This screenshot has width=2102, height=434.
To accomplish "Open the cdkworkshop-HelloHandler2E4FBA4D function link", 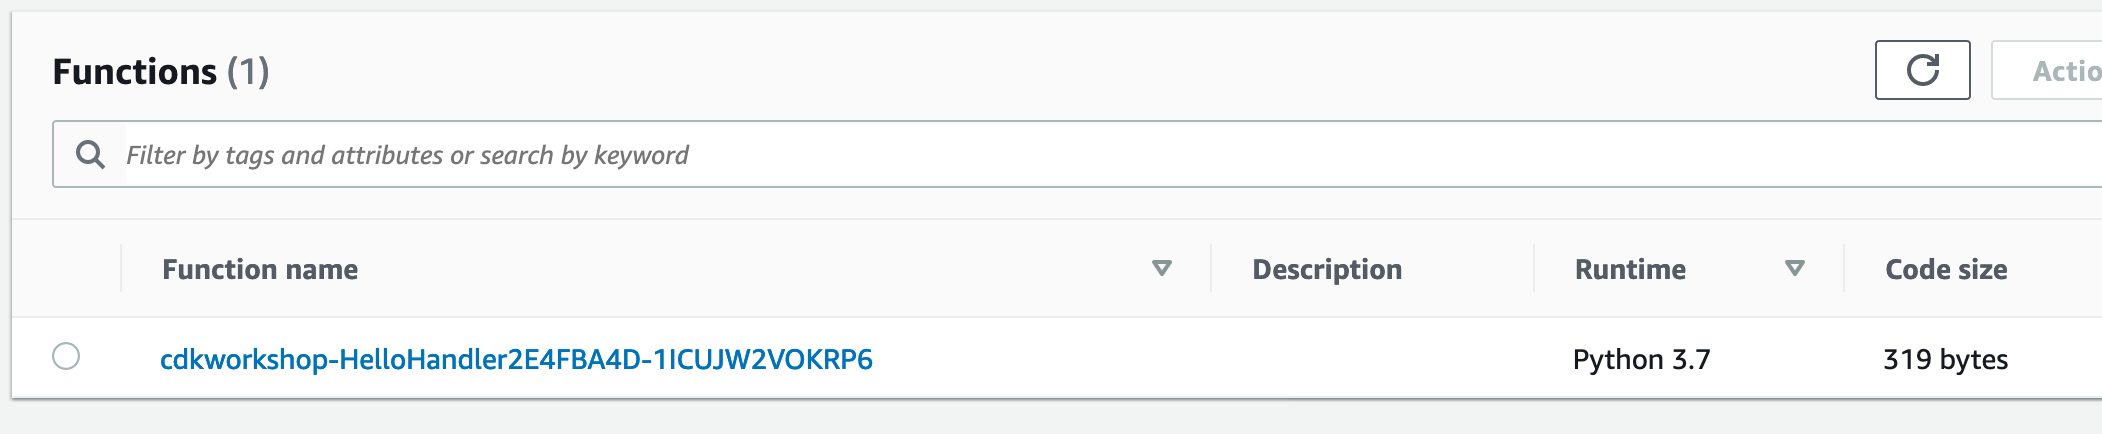I will 516,359.
